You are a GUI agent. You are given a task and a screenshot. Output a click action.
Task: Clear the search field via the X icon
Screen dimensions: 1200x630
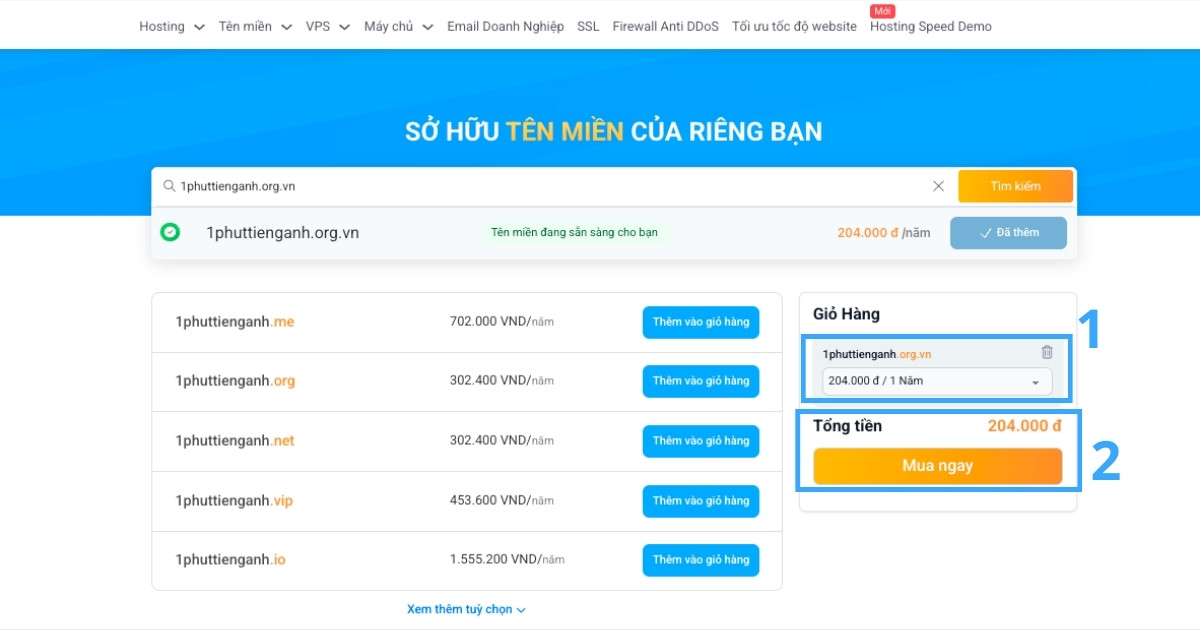click(938, 186)
